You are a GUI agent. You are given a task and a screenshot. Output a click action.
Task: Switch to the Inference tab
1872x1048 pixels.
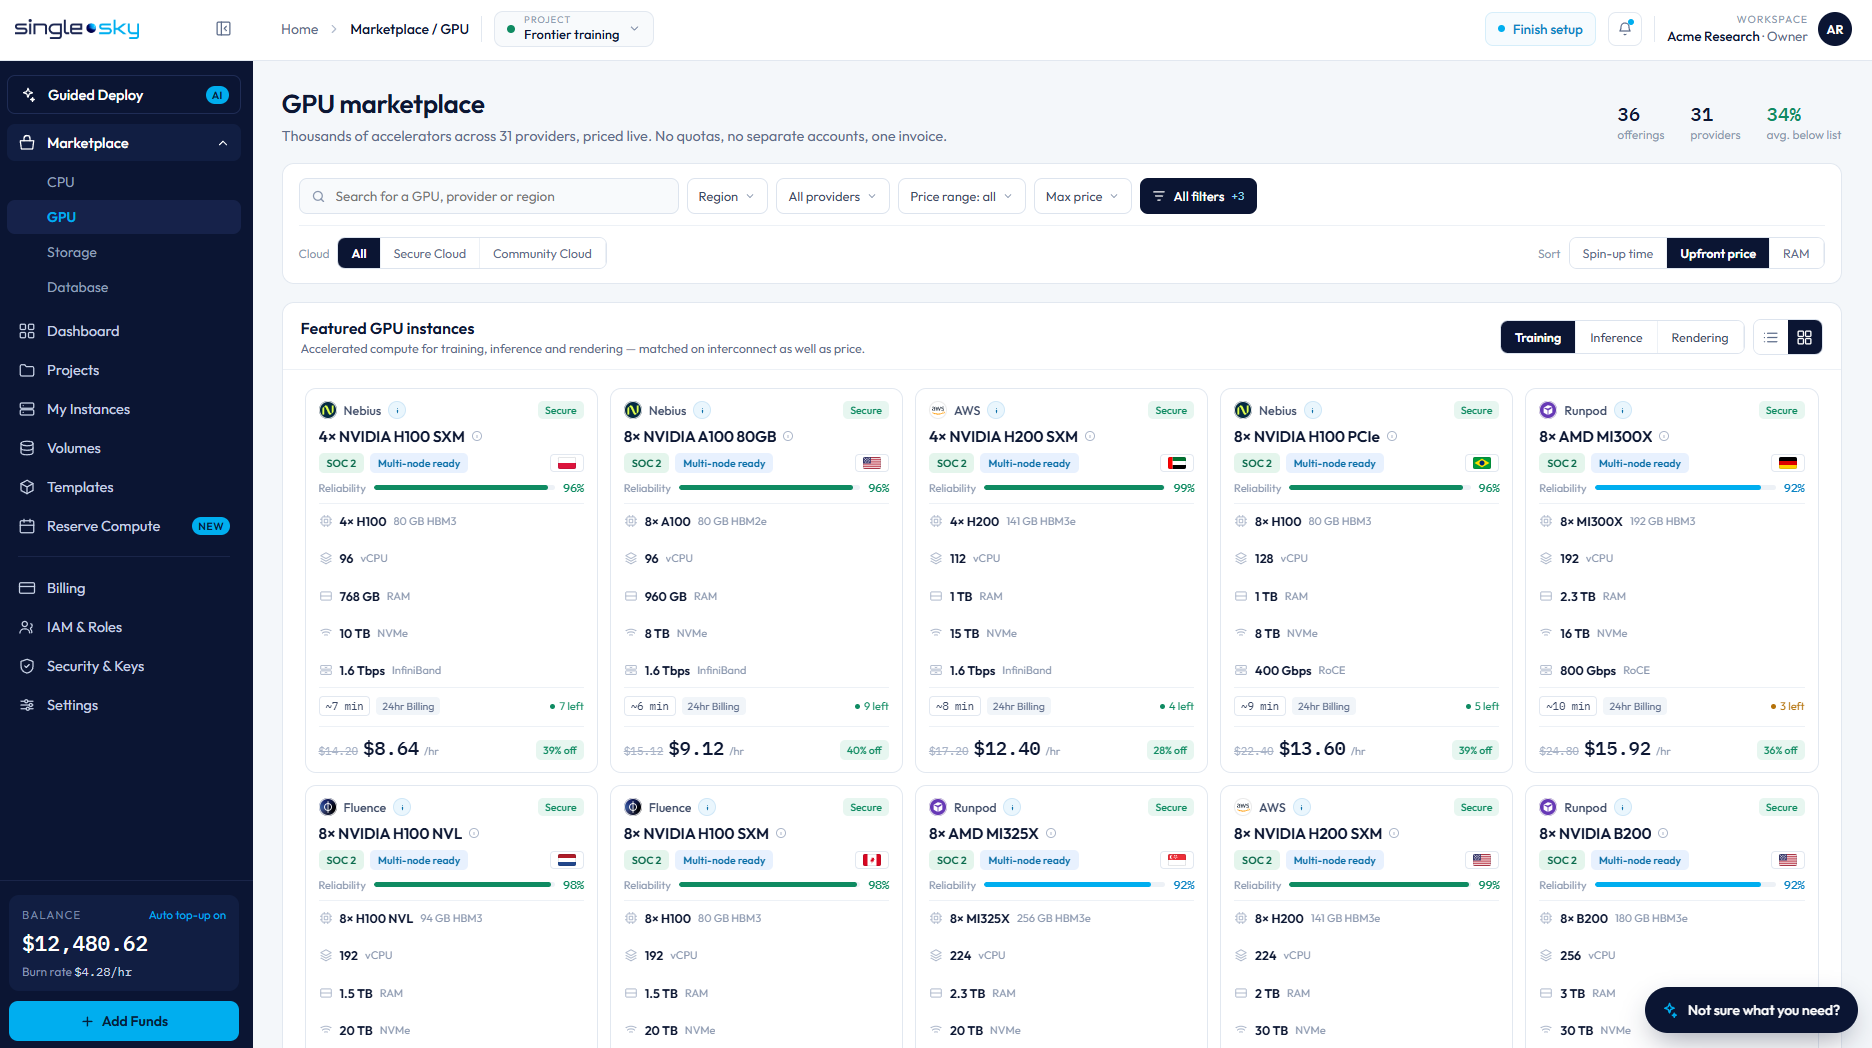tap(1616, 338)
